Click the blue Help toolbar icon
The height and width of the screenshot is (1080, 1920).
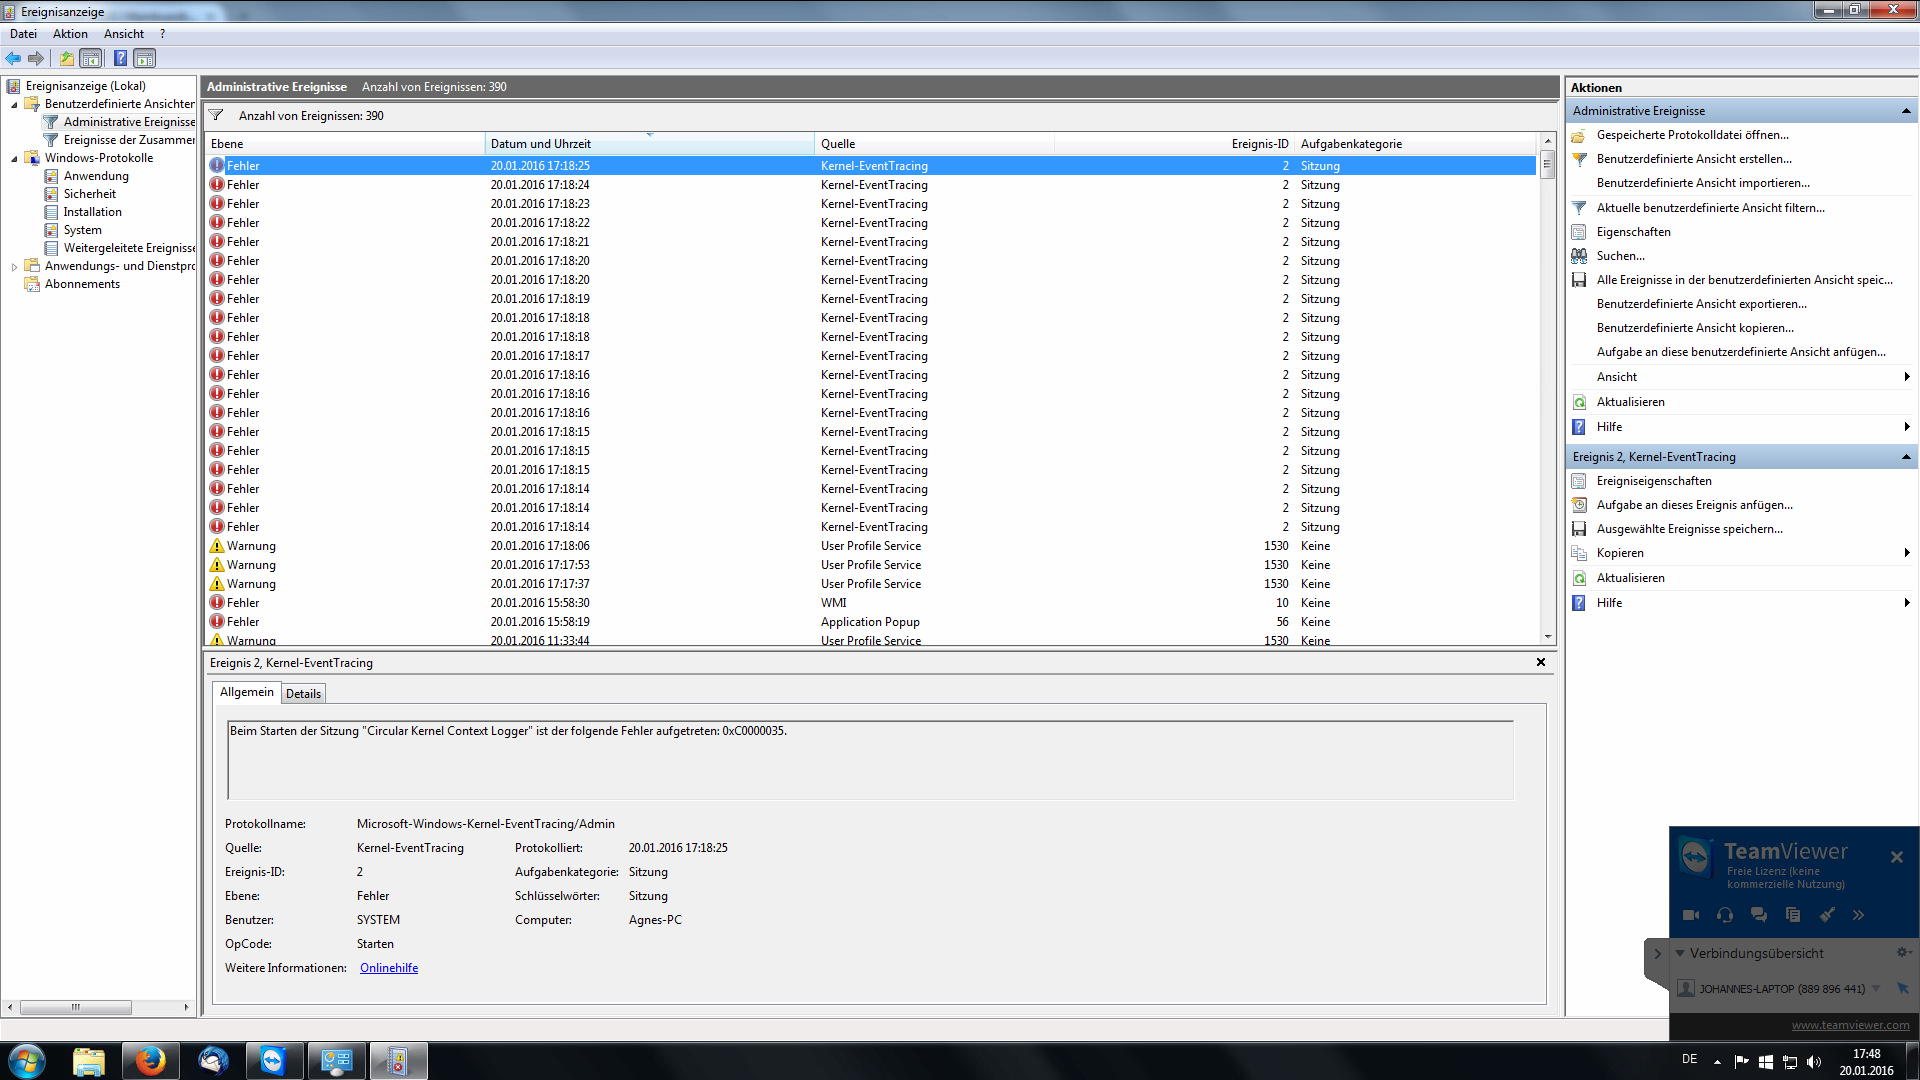(120, 58)
